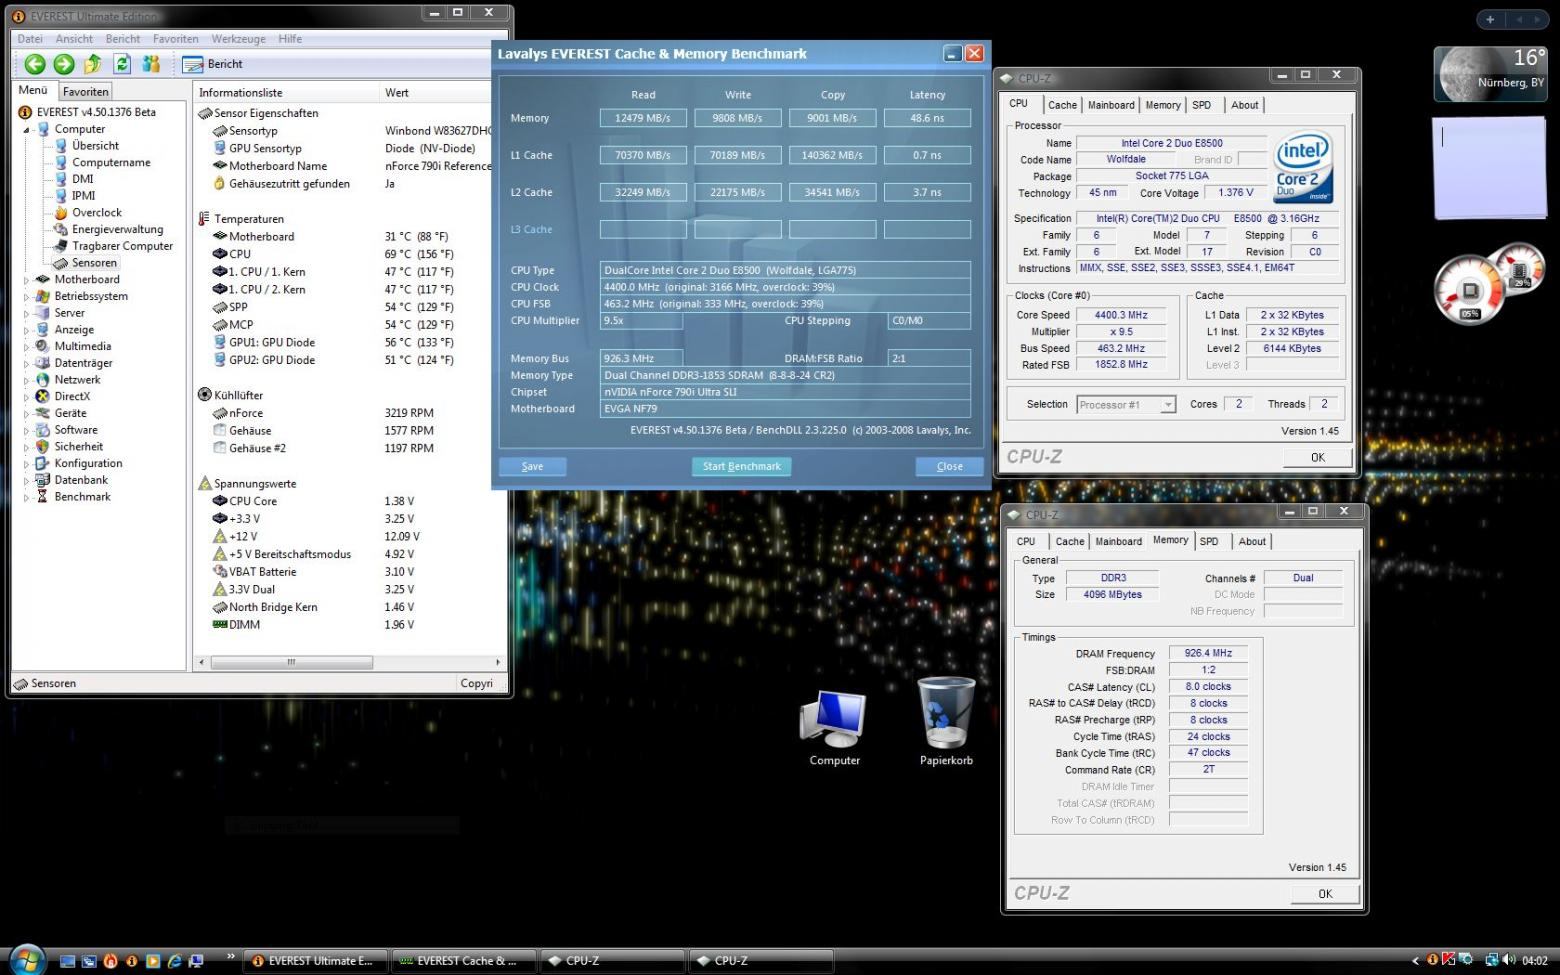Image resolution: width=1560 pixels, height=975 pixels.
Task: Expand the Benchmark tree node
Action: pyautogui.click(x=27, y=497)
